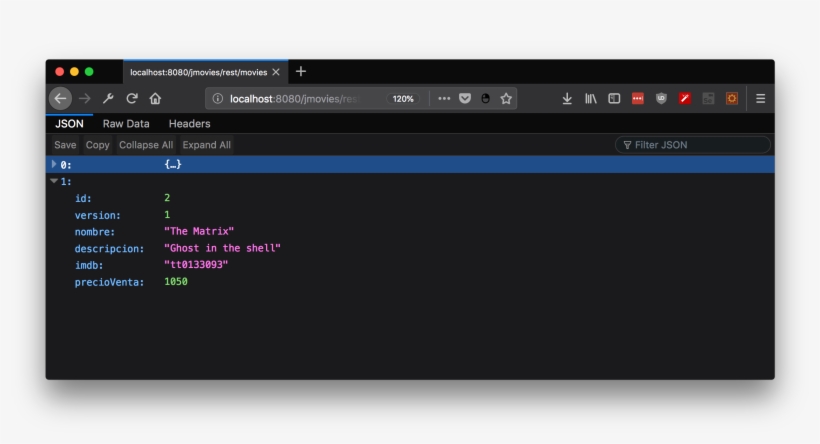This screenshot has height=444, width=820.
Task: Switch to the JSON viewer tab
Action: [69, 124]
